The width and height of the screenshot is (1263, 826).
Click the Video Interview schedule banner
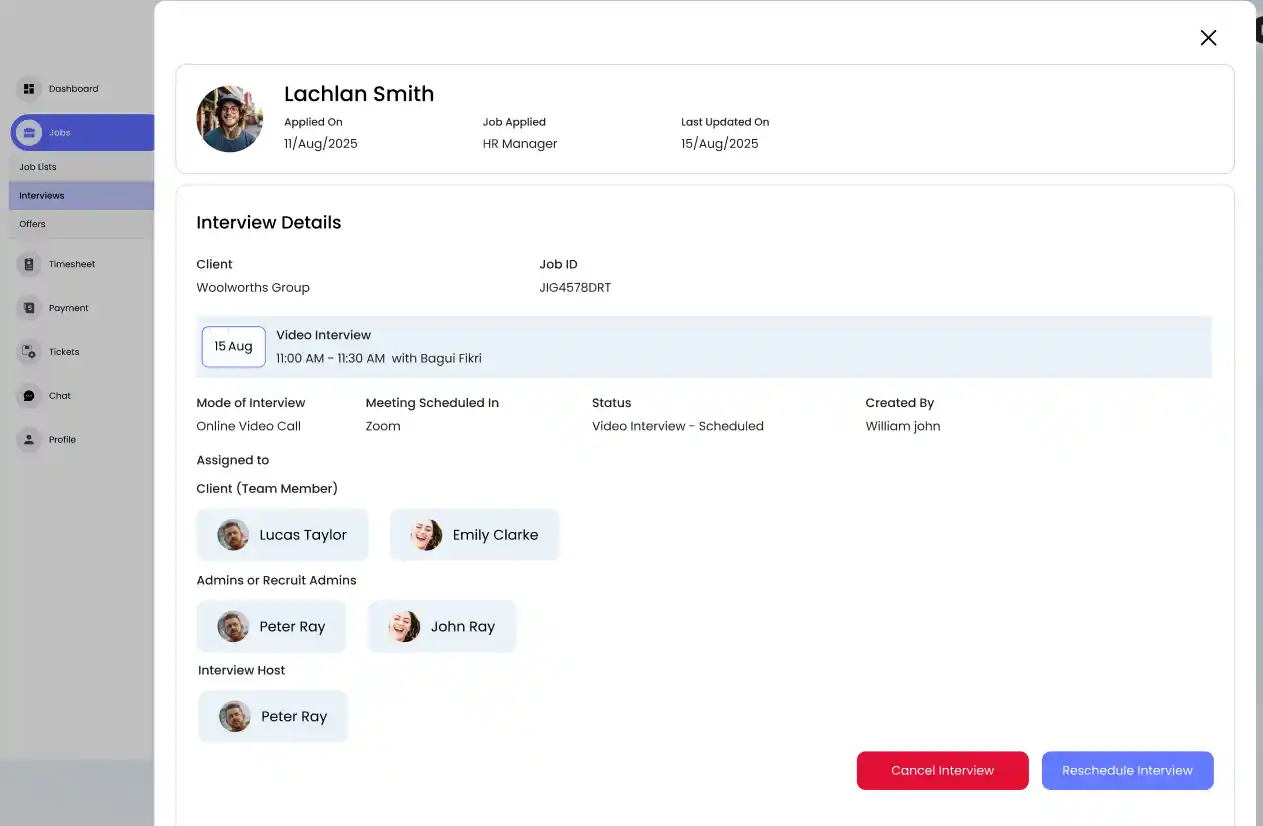704,346
